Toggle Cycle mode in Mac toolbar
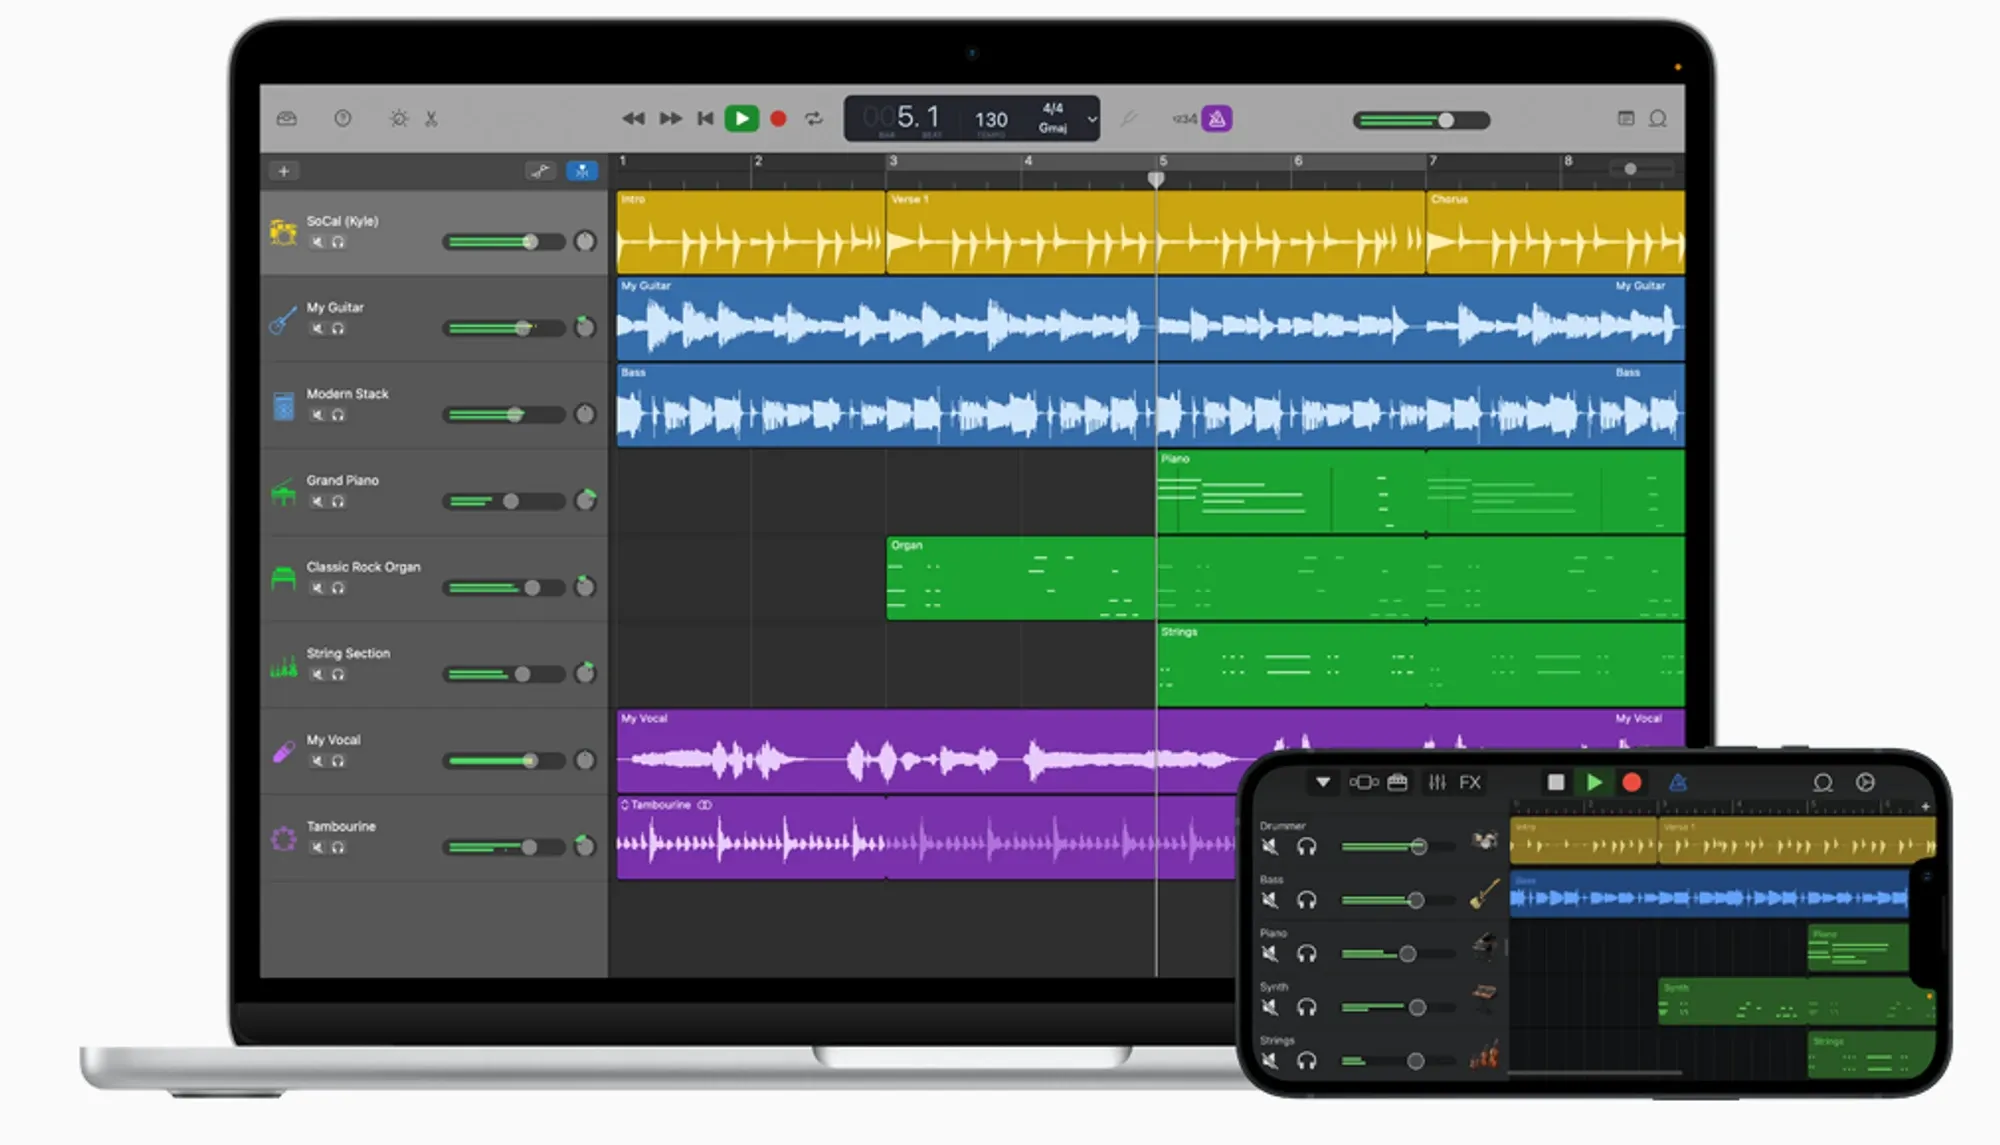The height and width of the screenshot is (1145, 2000). [814, 119]
